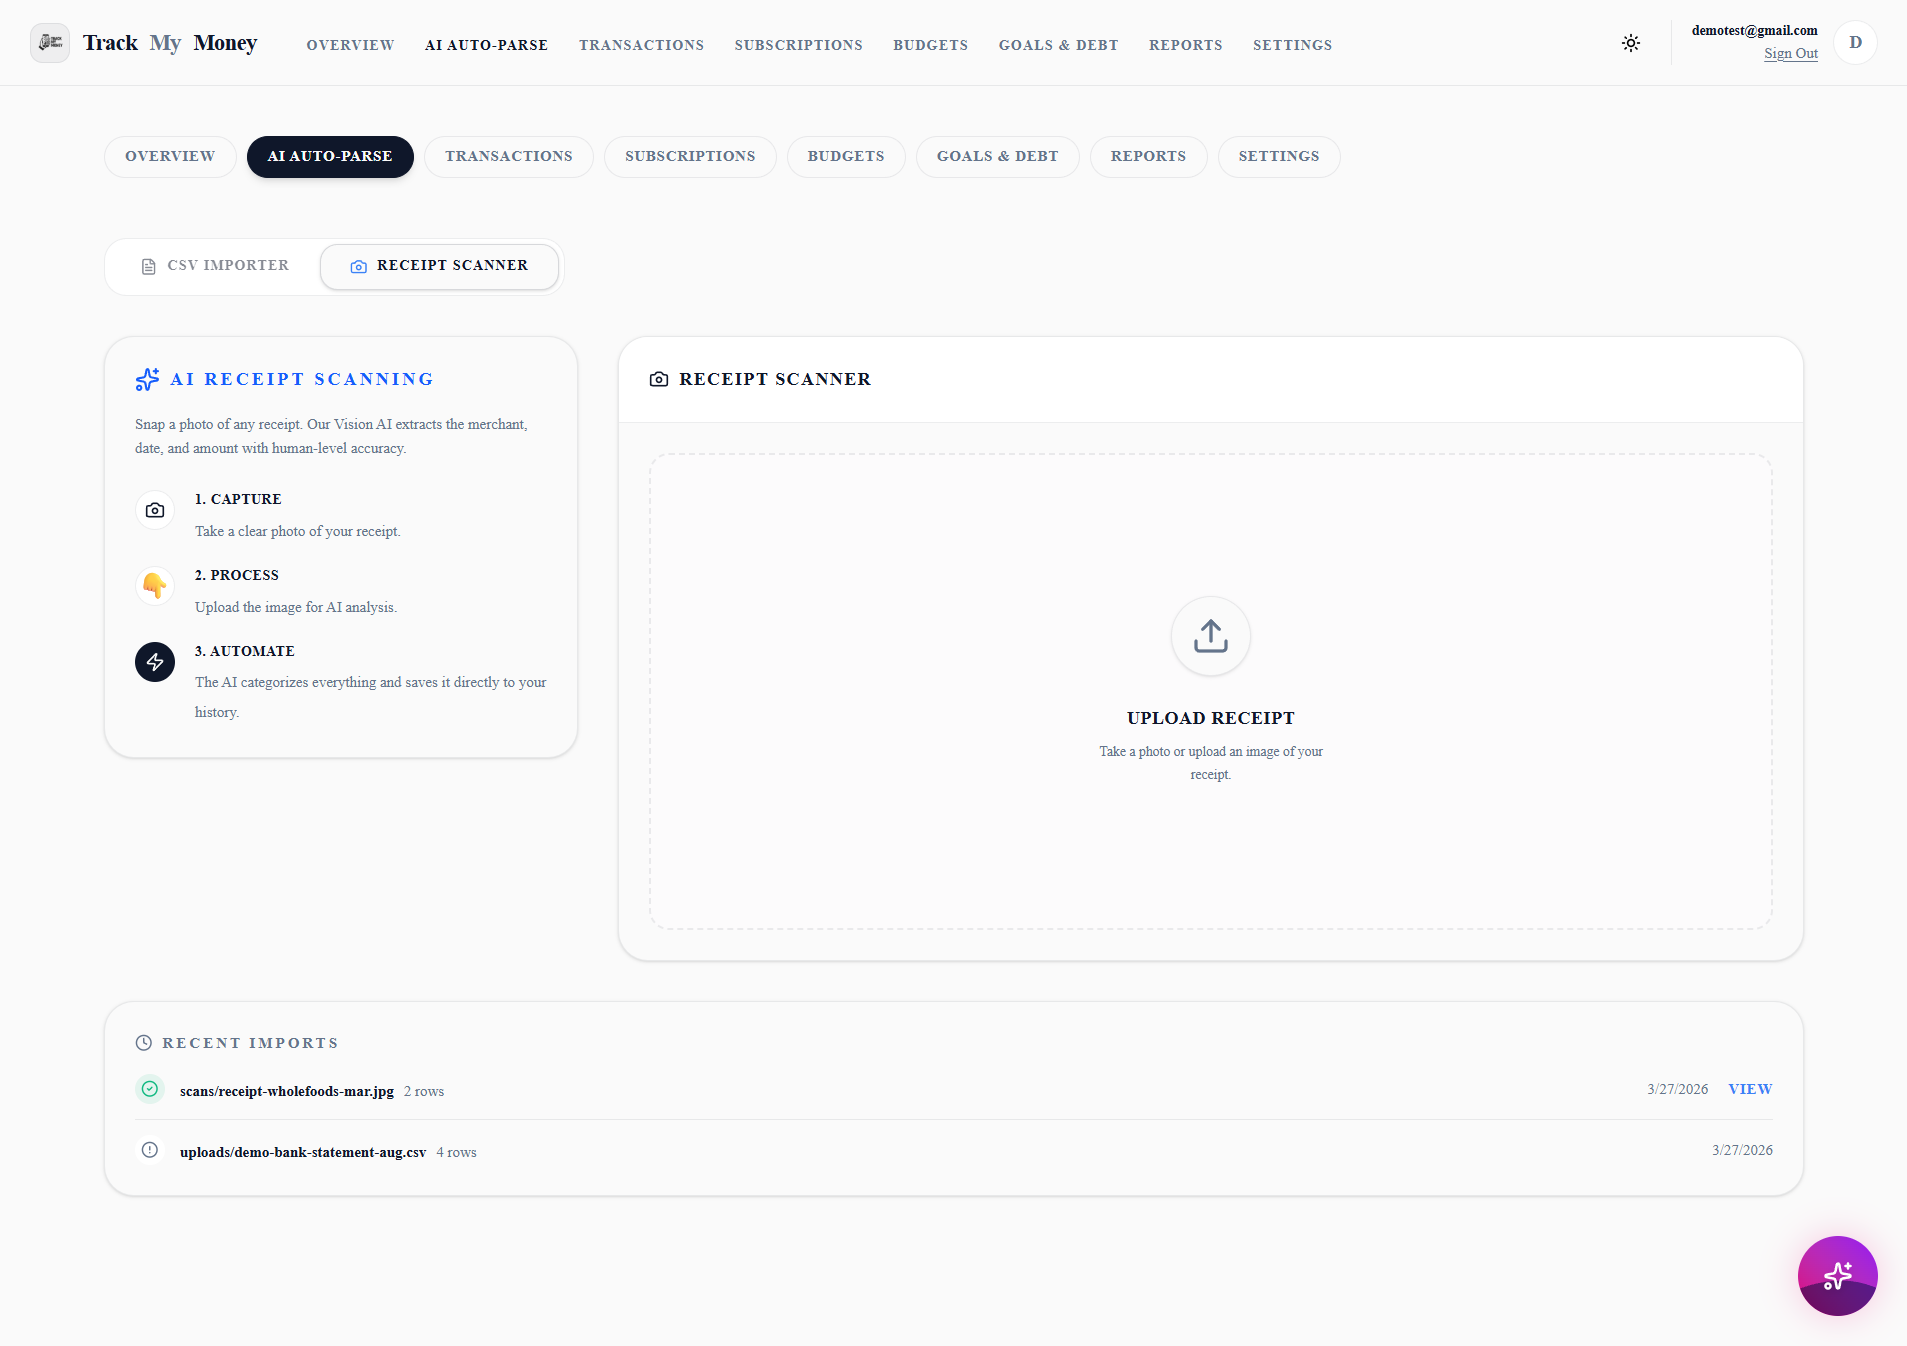Switch to the CSV Importer tab
Screen dimensions: 1907x1346
point(215,266)
